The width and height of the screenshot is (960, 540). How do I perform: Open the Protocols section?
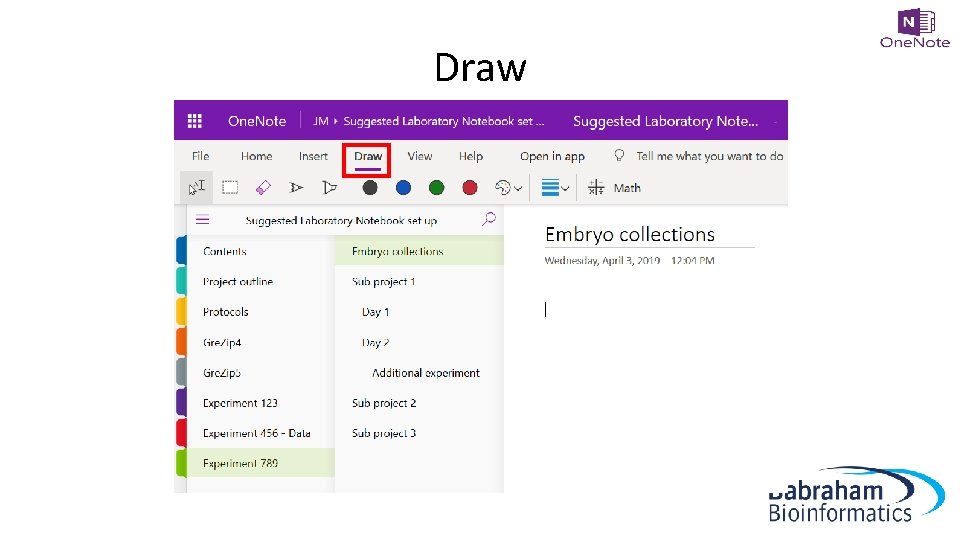[226, 312]
